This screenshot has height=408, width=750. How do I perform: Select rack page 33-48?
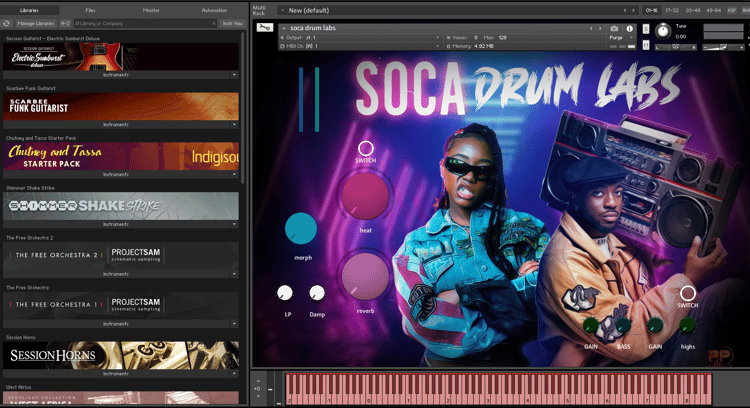[x=692, y=10]
